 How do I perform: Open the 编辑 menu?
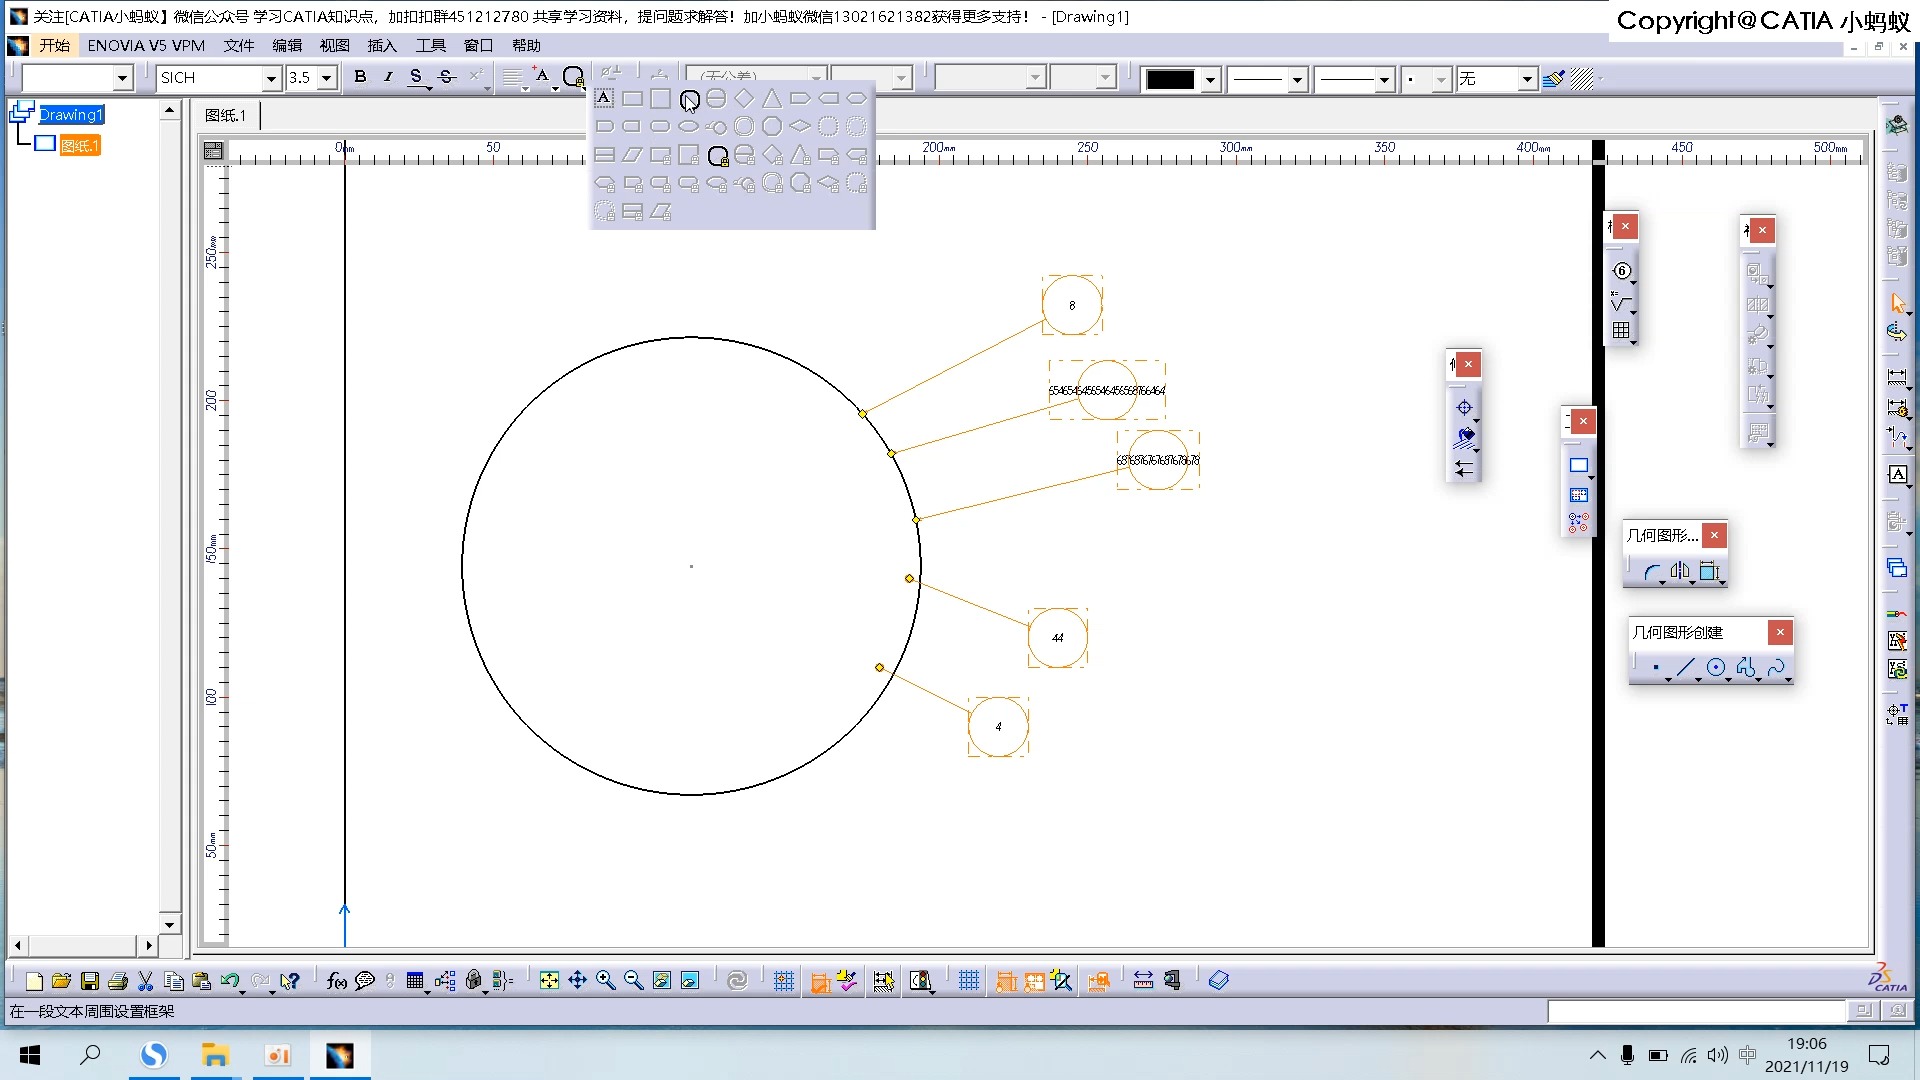pos(287,45)
